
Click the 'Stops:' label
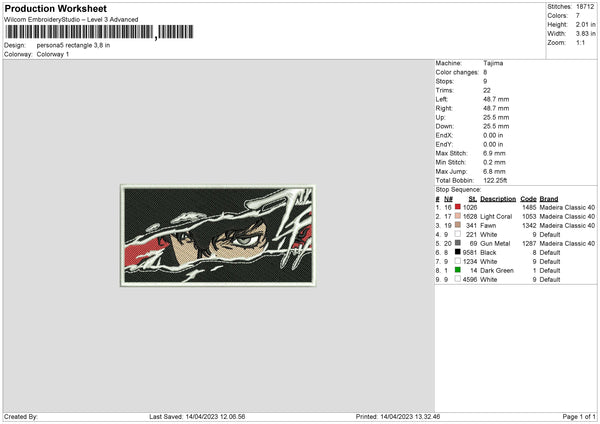[x=445, y=81]
